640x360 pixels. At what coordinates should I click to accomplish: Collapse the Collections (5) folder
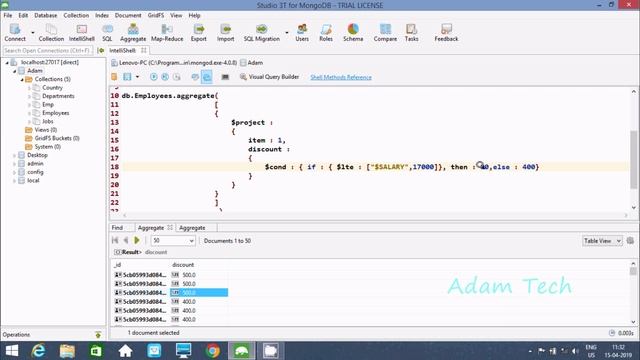(22, 79)
